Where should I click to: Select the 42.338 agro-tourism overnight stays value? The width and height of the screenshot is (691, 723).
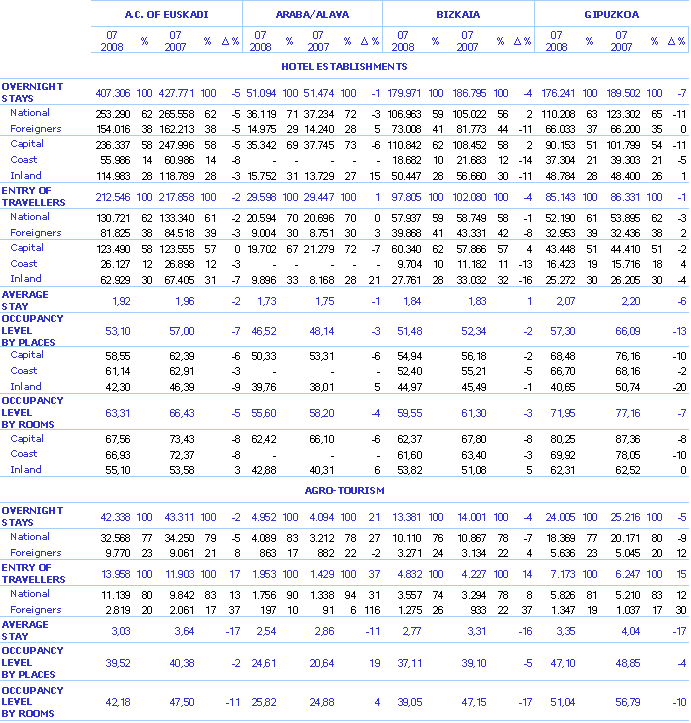click(x=115, y=516)
